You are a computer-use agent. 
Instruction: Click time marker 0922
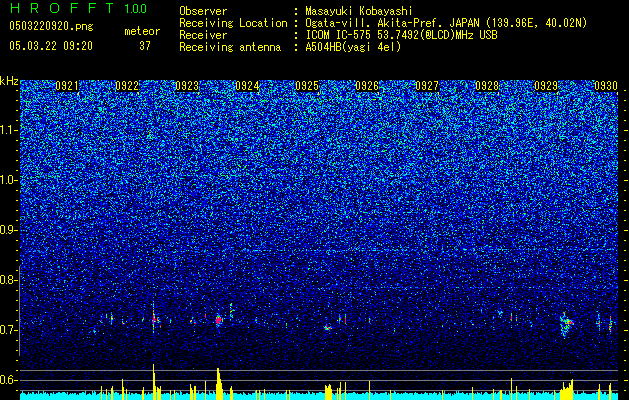pyautogui.click(x=127, y=86)
